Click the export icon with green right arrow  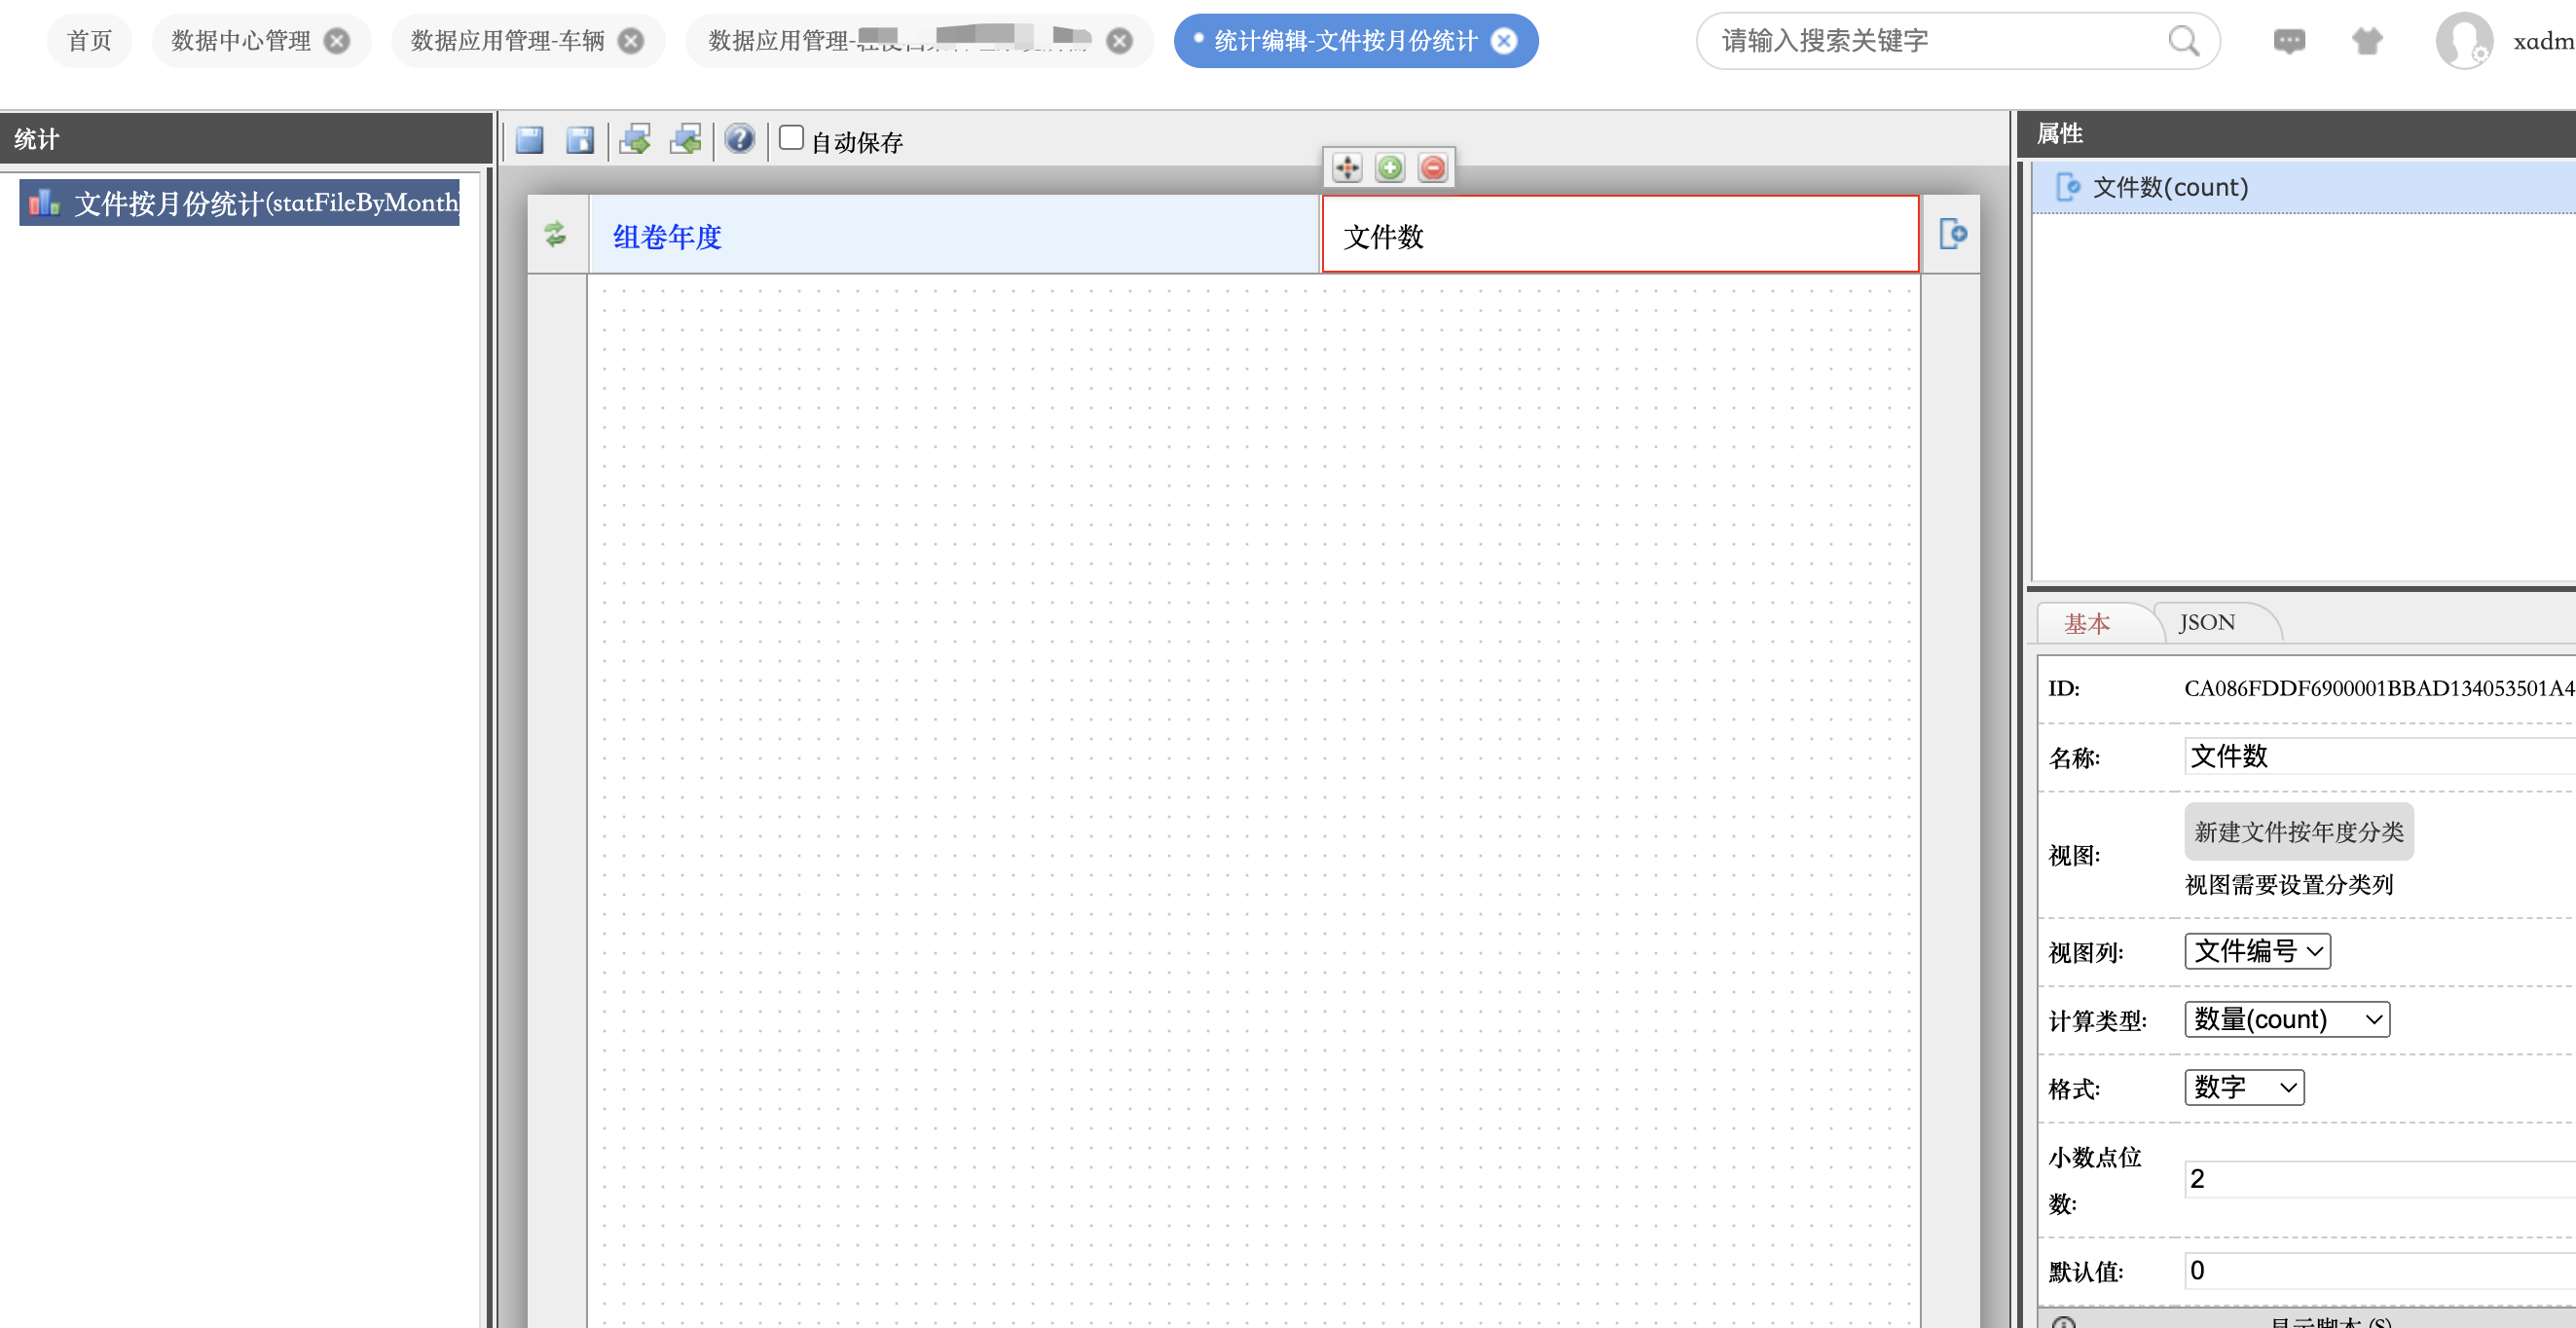(635, 139)
